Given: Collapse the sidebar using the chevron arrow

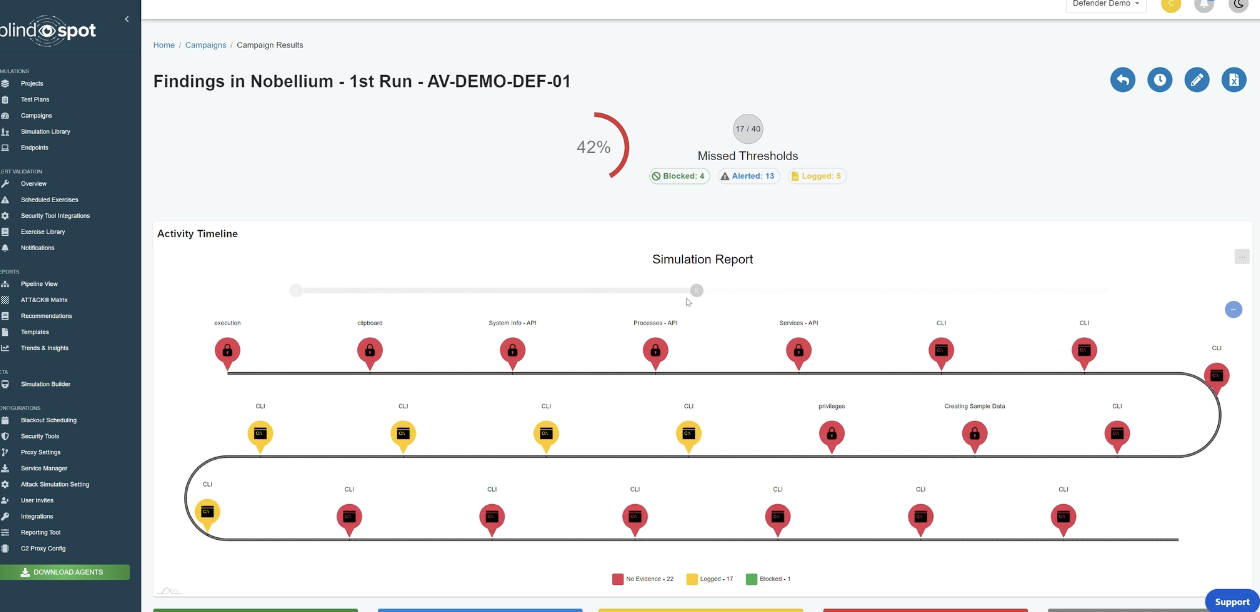Looking at the screenshot, I should [126, 19].
